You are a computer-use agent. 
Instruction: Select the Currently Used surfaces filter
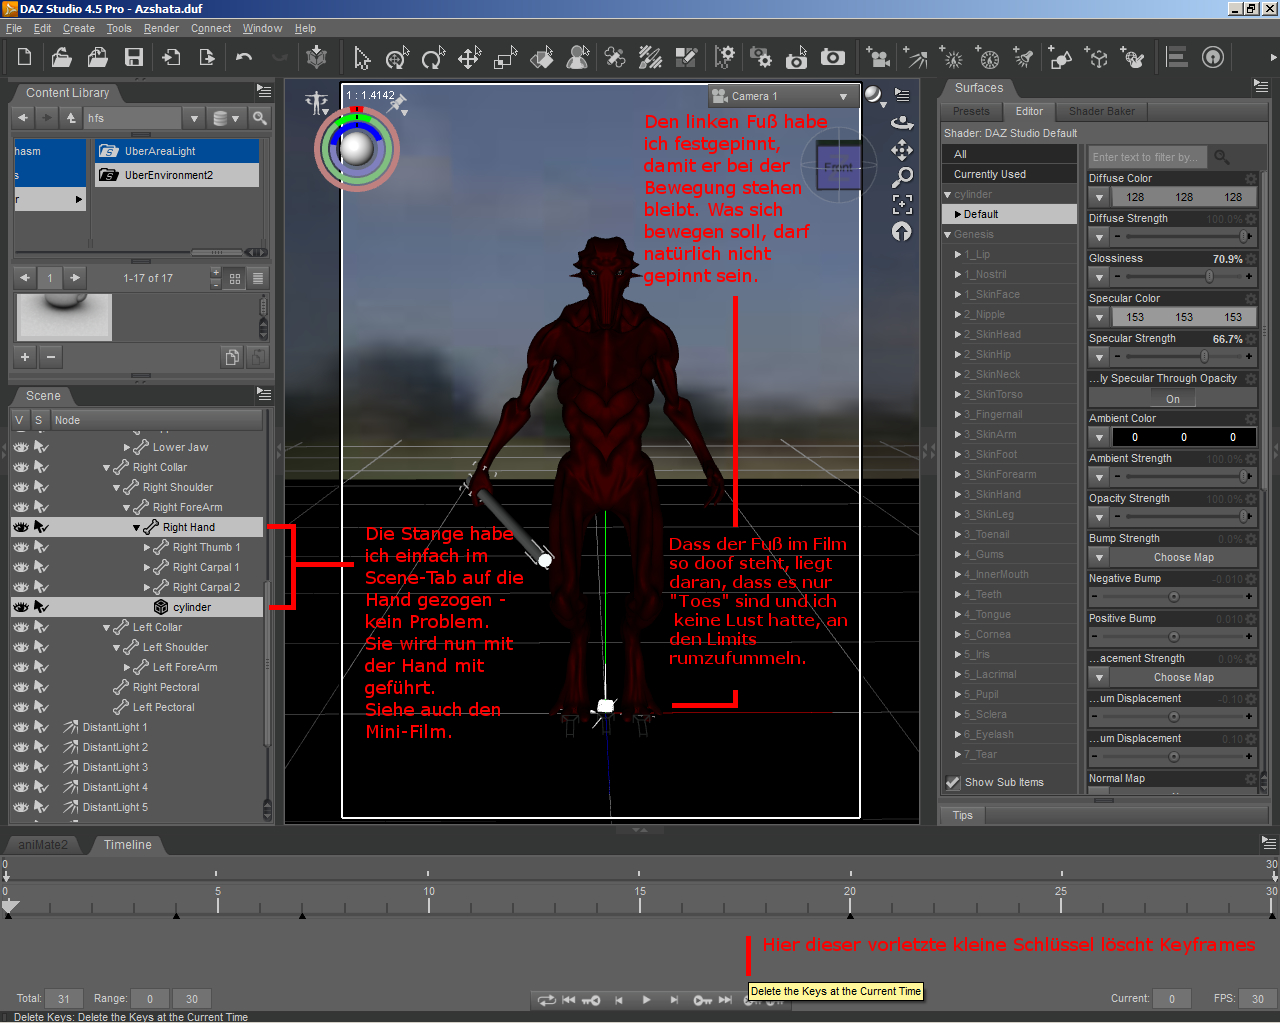[1009, 174]
